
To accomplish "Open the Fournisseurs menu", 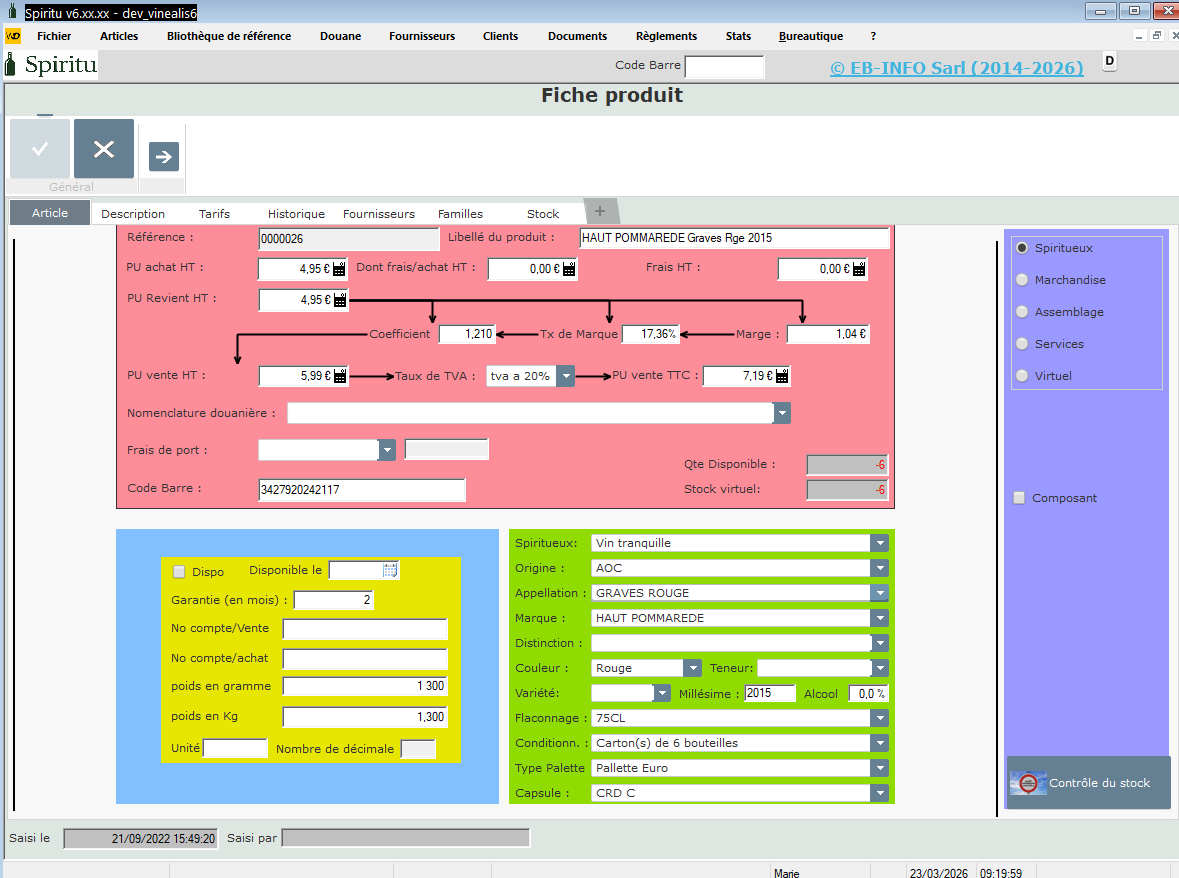I will tap(421, 36).
